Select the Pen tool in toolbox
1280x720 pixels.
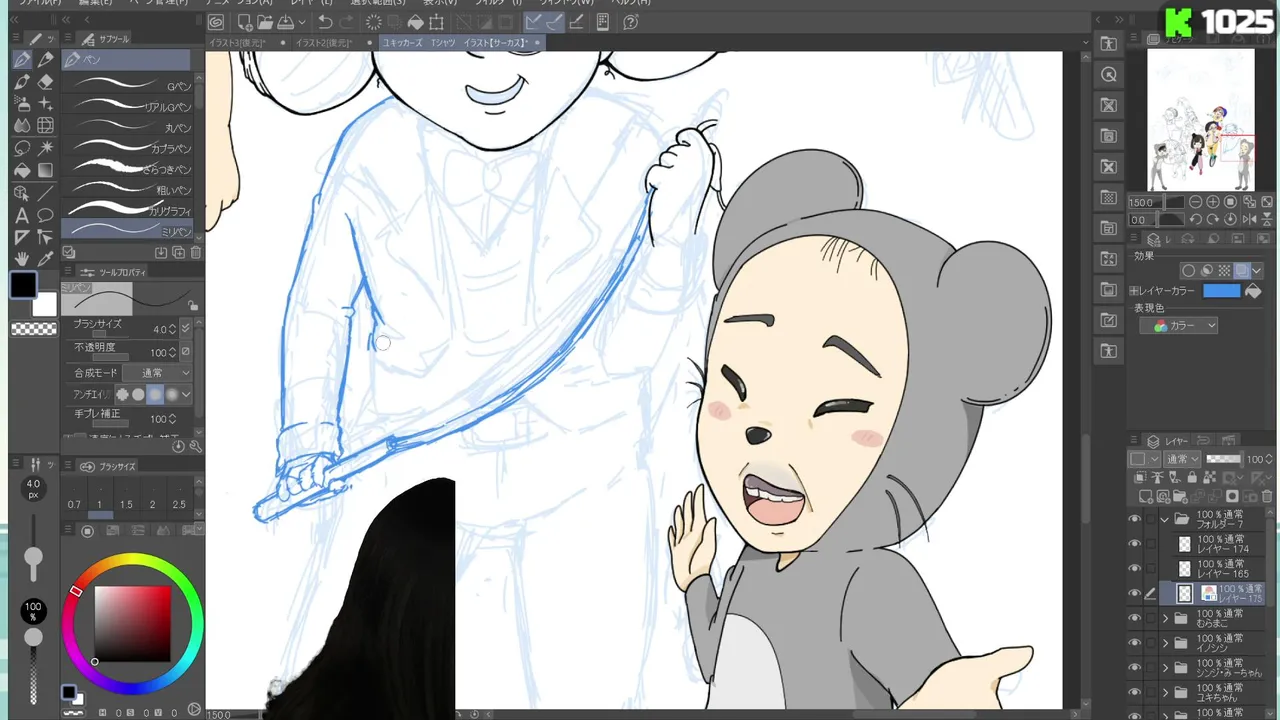[x=22, y=60]
